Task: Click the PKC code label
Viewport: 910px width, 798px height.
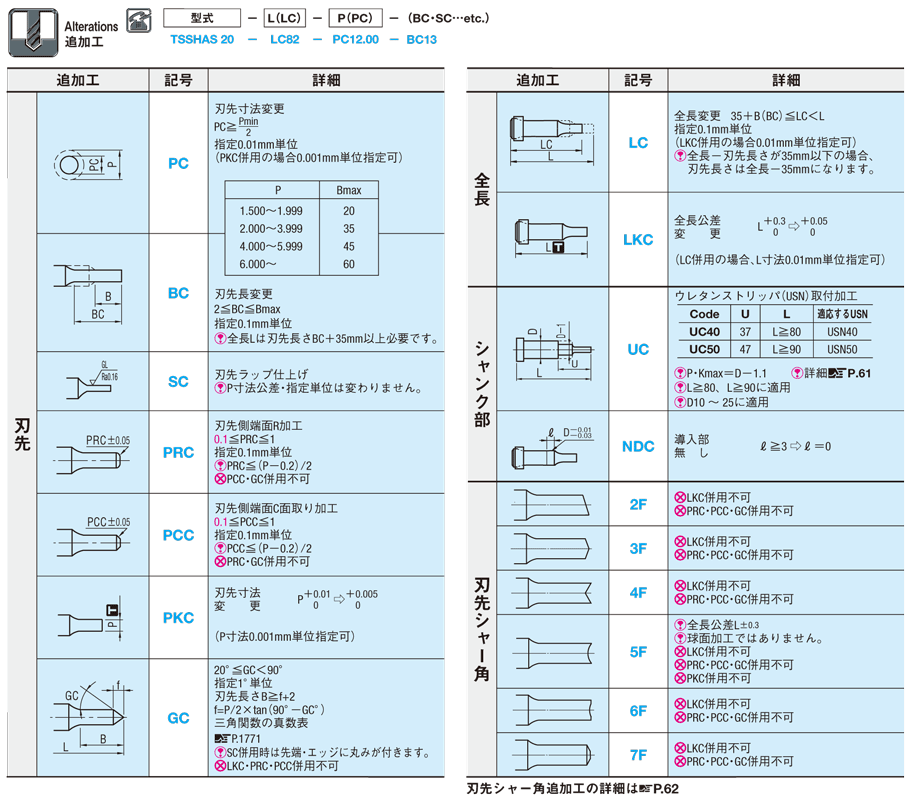Action: coord(178,618)
